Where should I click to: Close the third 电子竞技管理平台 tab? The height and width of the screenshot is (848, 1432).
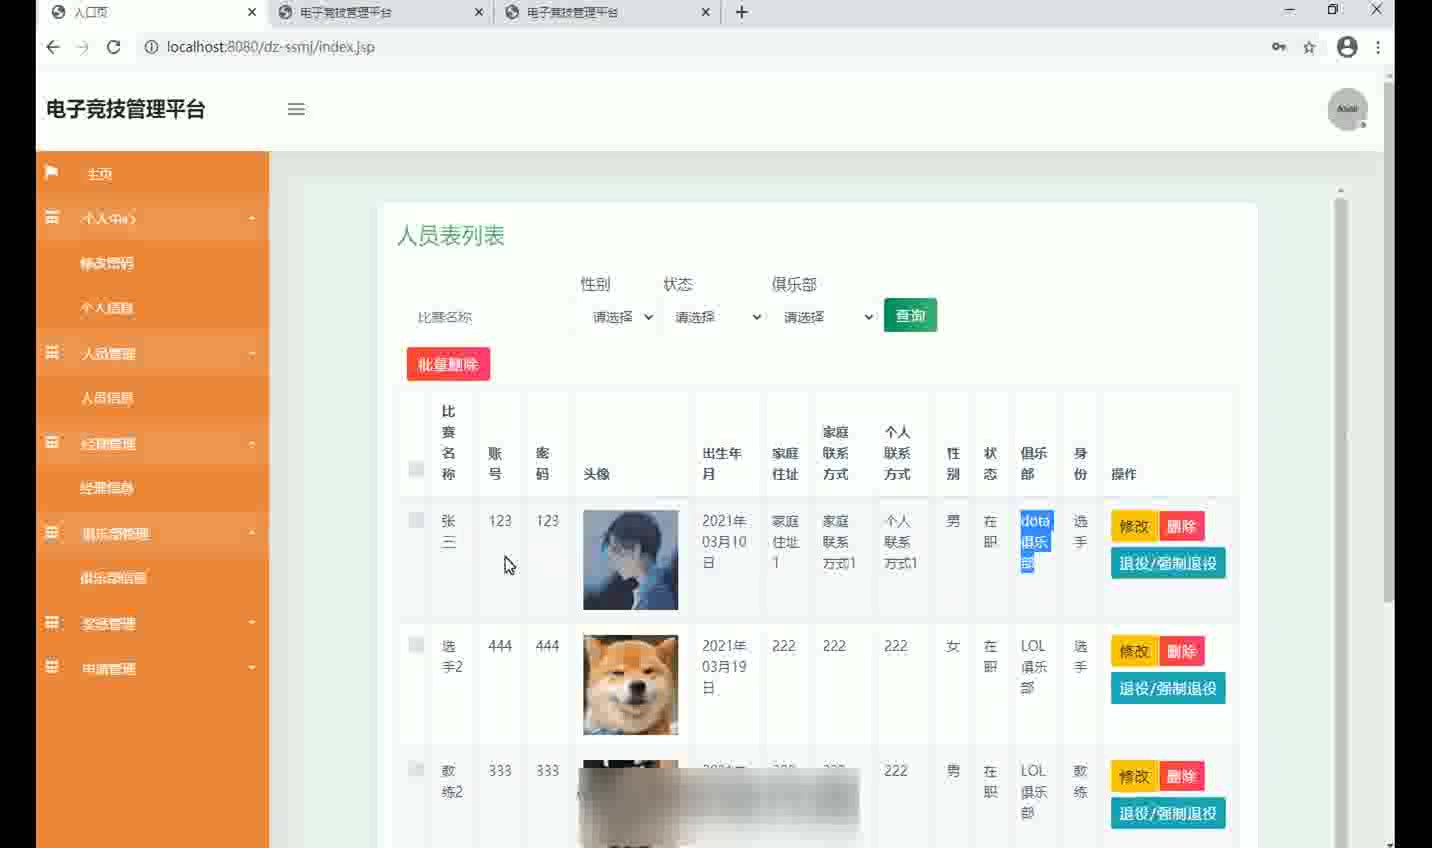point(706,12)
